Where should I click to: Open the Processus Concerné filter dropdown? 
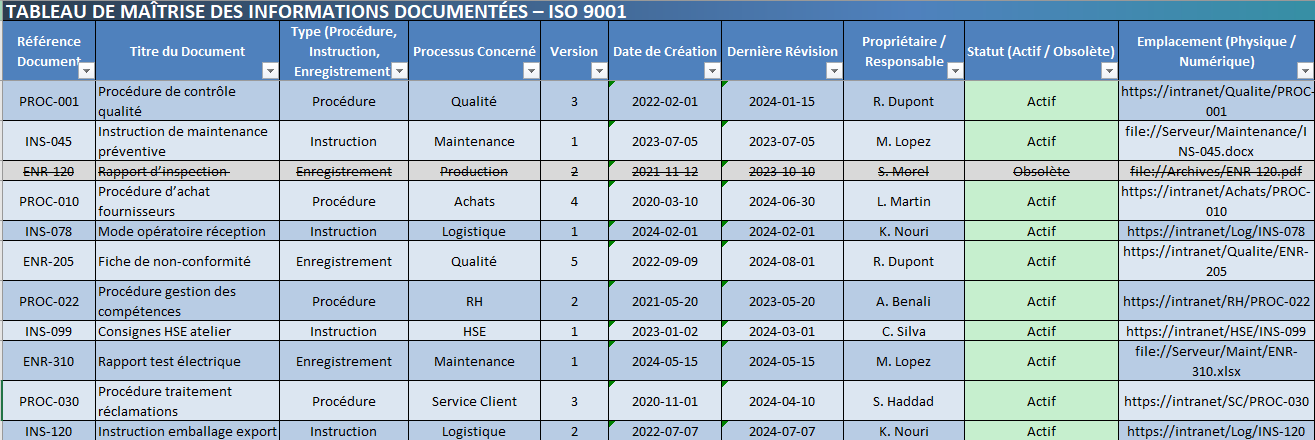tap(529, 70)
